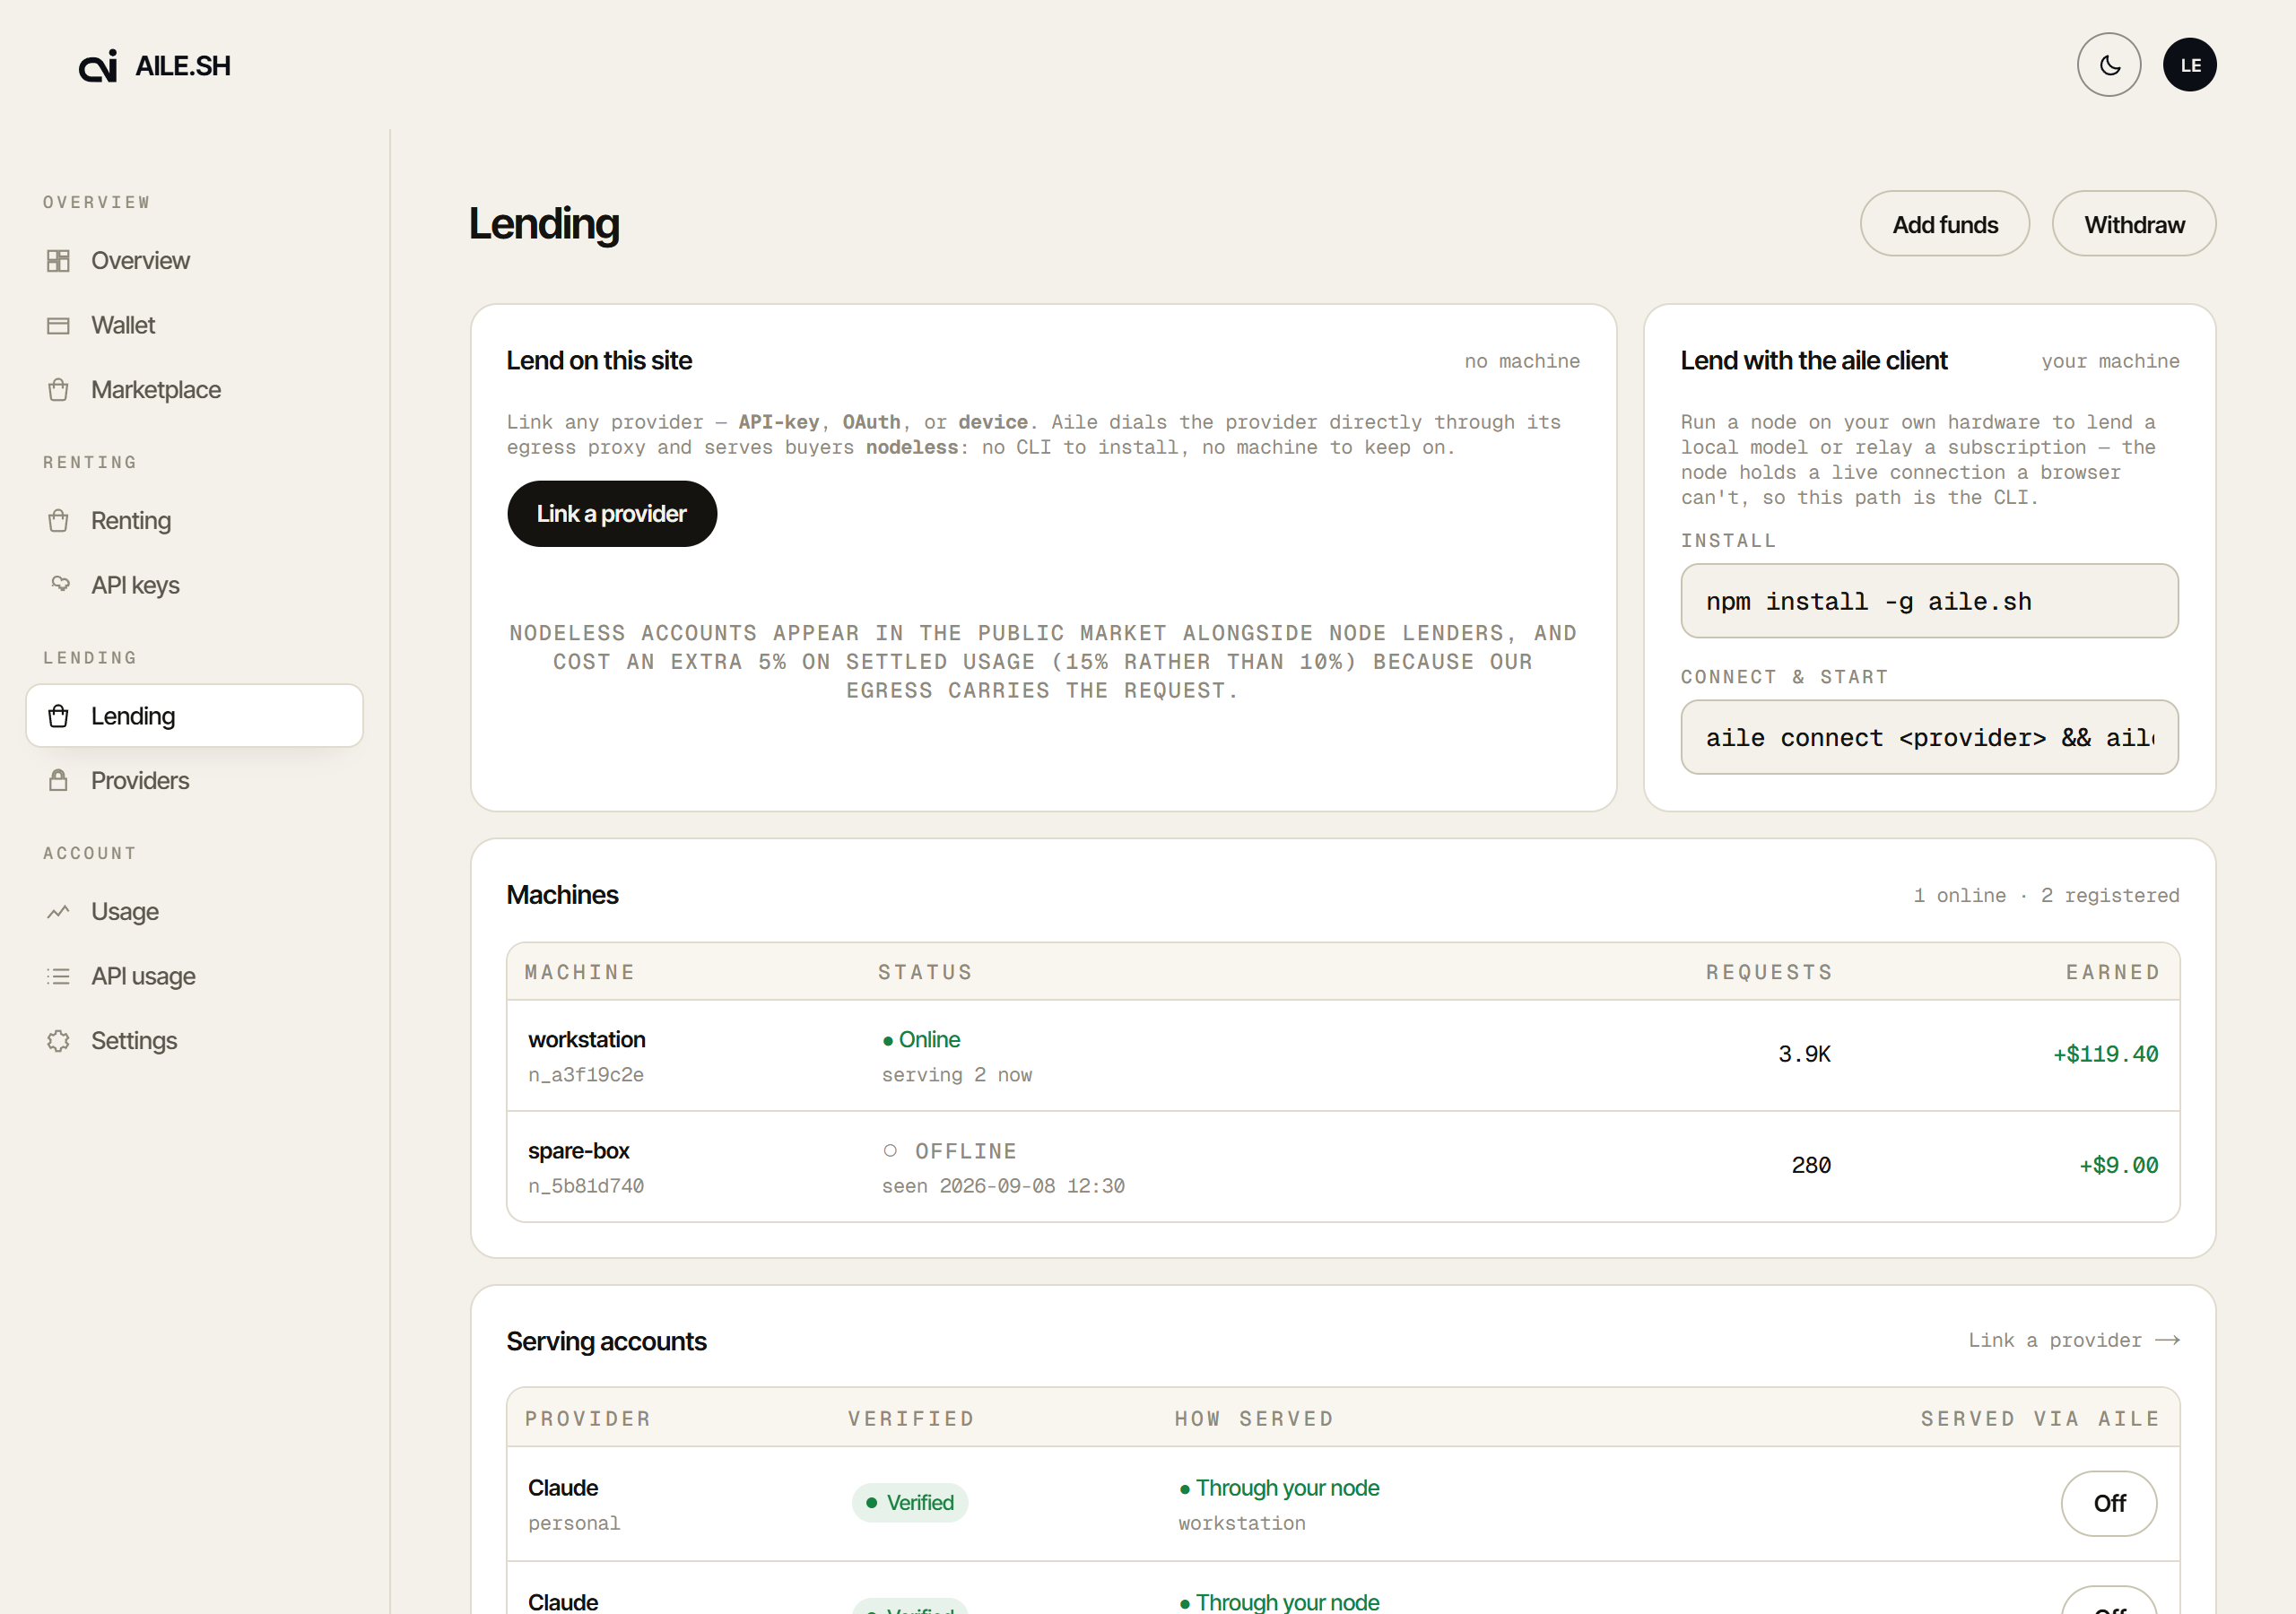Click the Withdraw button
The height and width of the screenshot is (1614, 2296).
coord(2133,224)
